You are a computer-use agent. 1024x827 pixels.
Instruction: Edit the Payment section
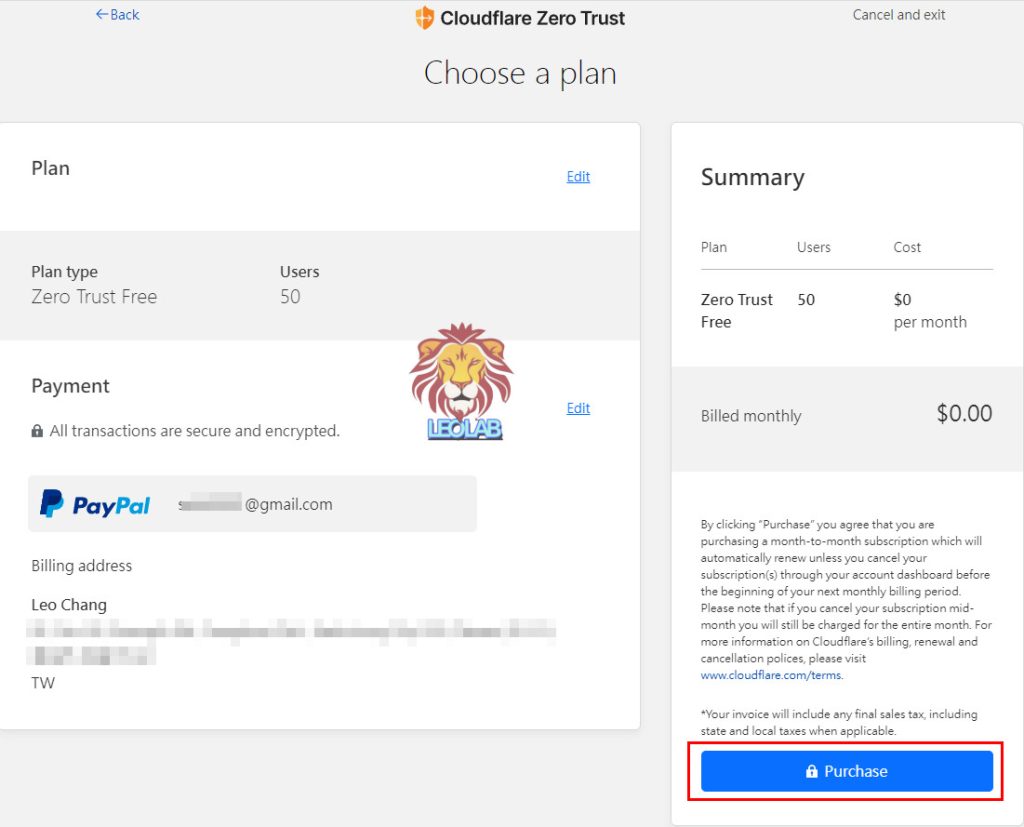point(578,408)
